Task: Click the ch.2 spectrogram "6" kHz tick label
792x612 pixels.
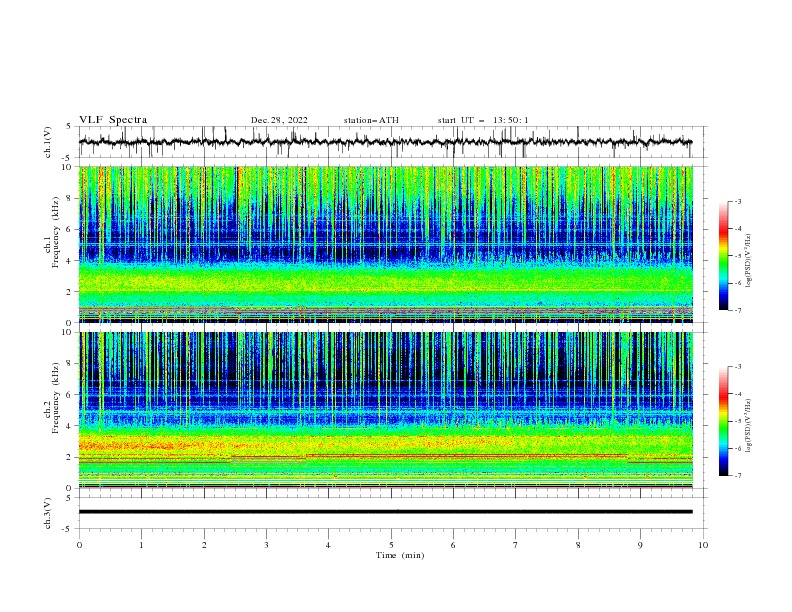Action: coord(70,395)
